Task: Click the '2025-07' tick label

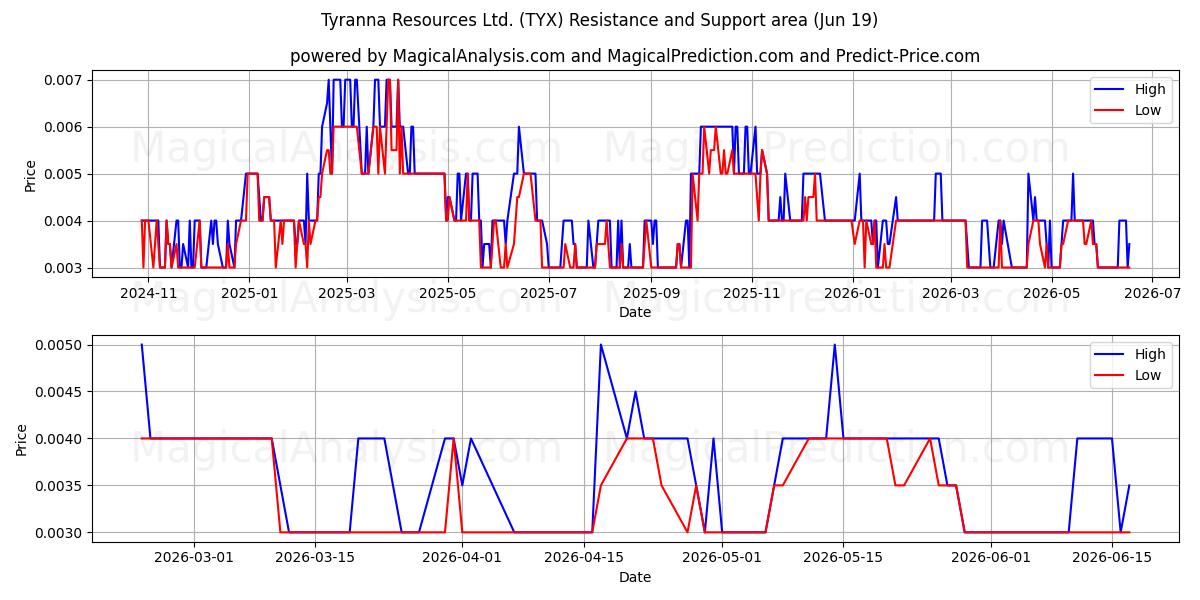Action: (x=549, y=293)
